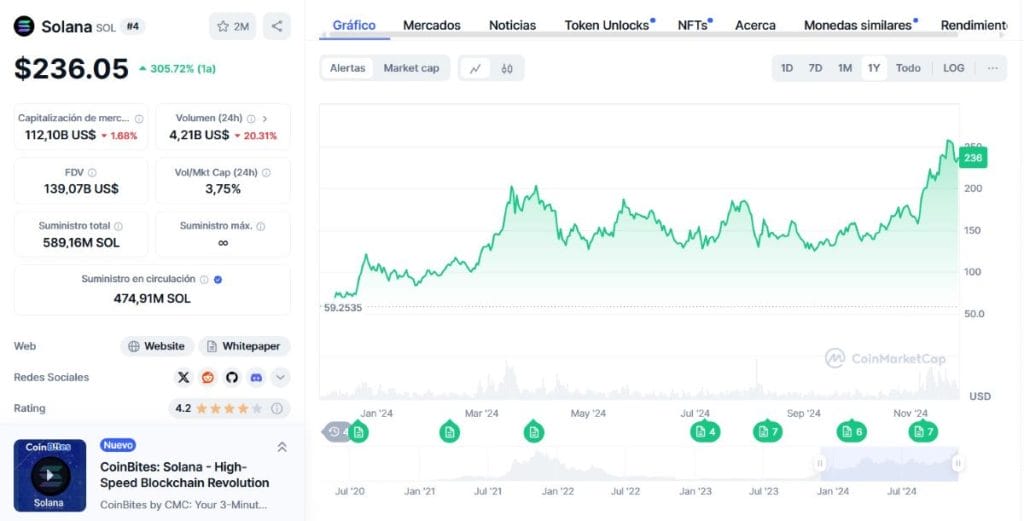The width and height of the screenshot is (1024, 521).
Task: Open FDV info icon
Action: tap(92, 172)
